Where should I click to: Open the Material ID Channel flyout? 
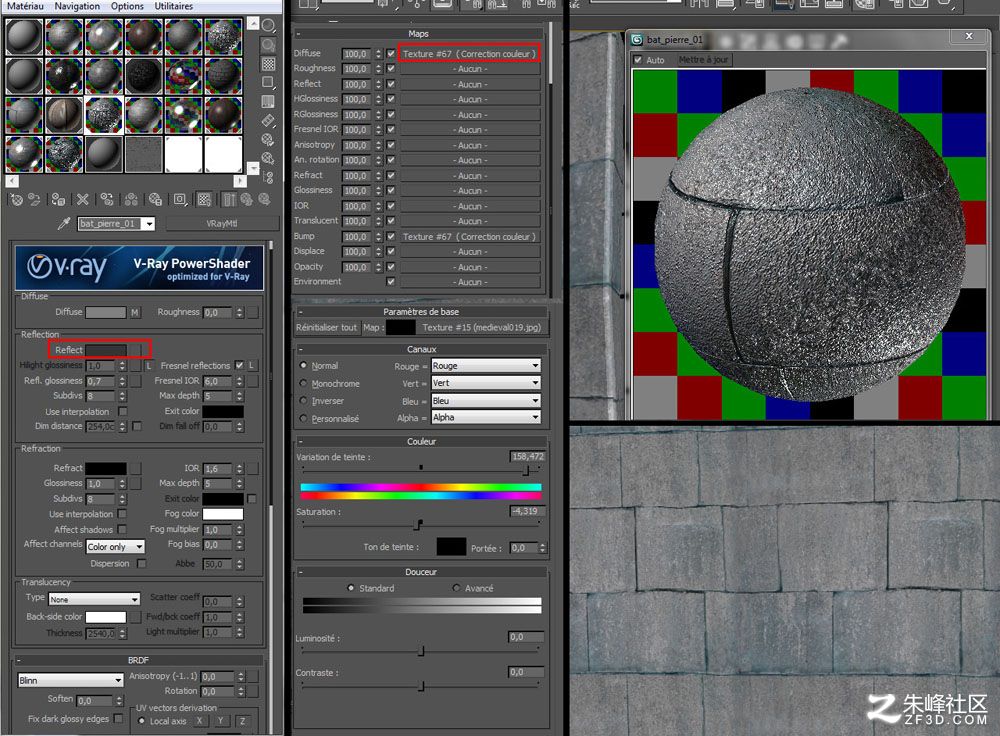coord(180,200)
